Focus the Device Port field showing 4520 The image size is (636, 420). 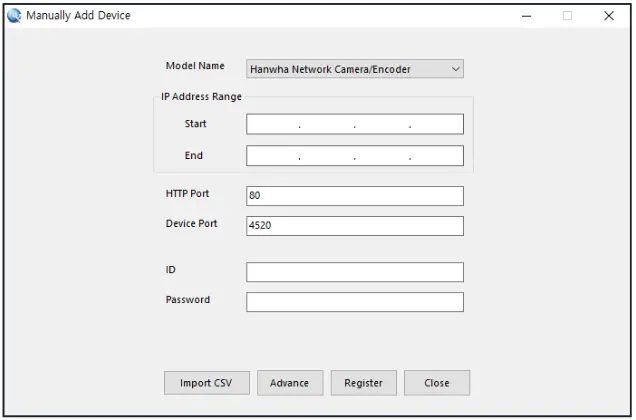pos(355,226)
